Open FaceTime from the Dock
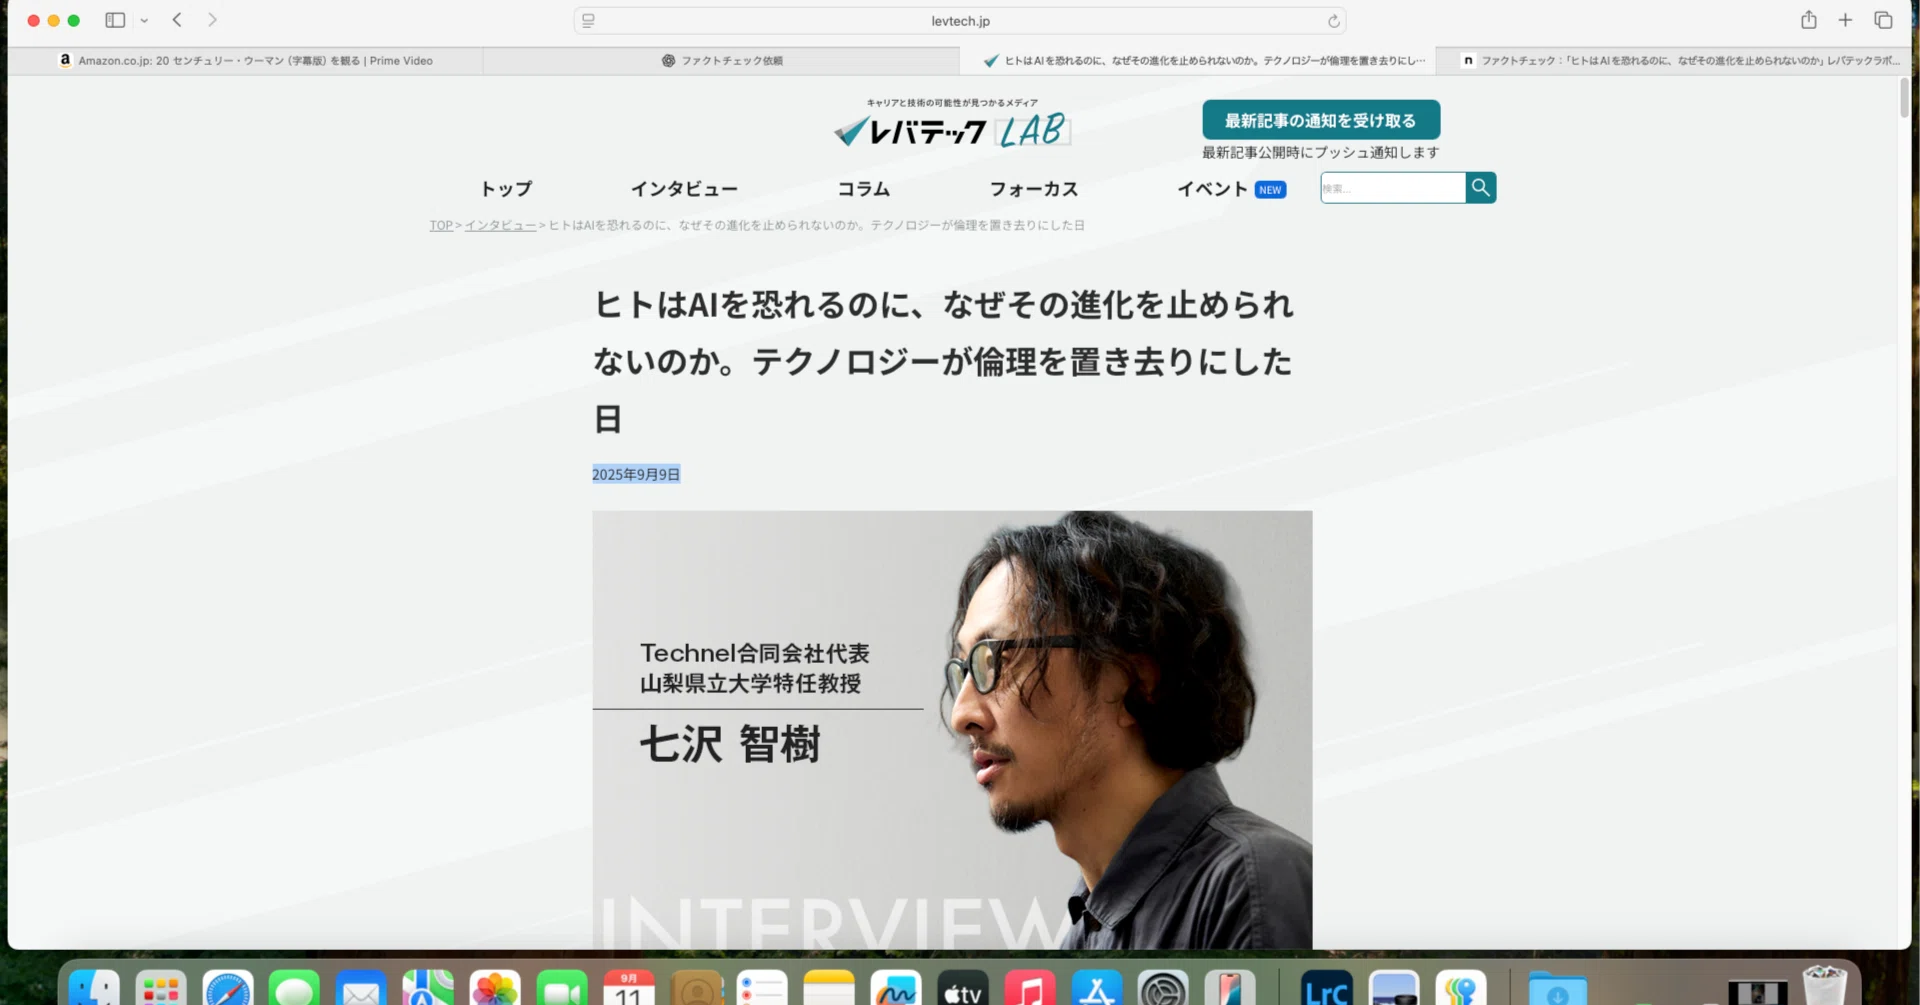 pyautogui.click(x=562, y=989)
